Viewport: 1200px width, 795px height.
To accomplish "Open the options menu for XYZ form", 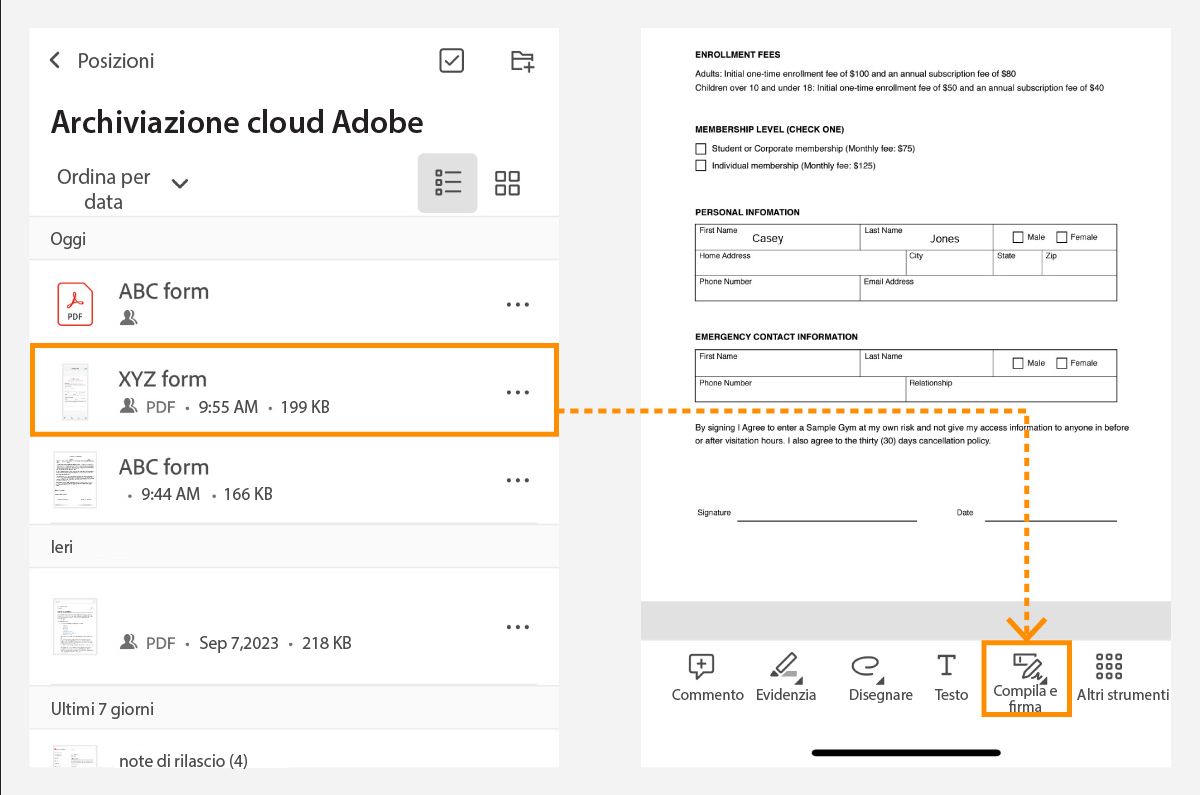I will [x=518, y=391].
